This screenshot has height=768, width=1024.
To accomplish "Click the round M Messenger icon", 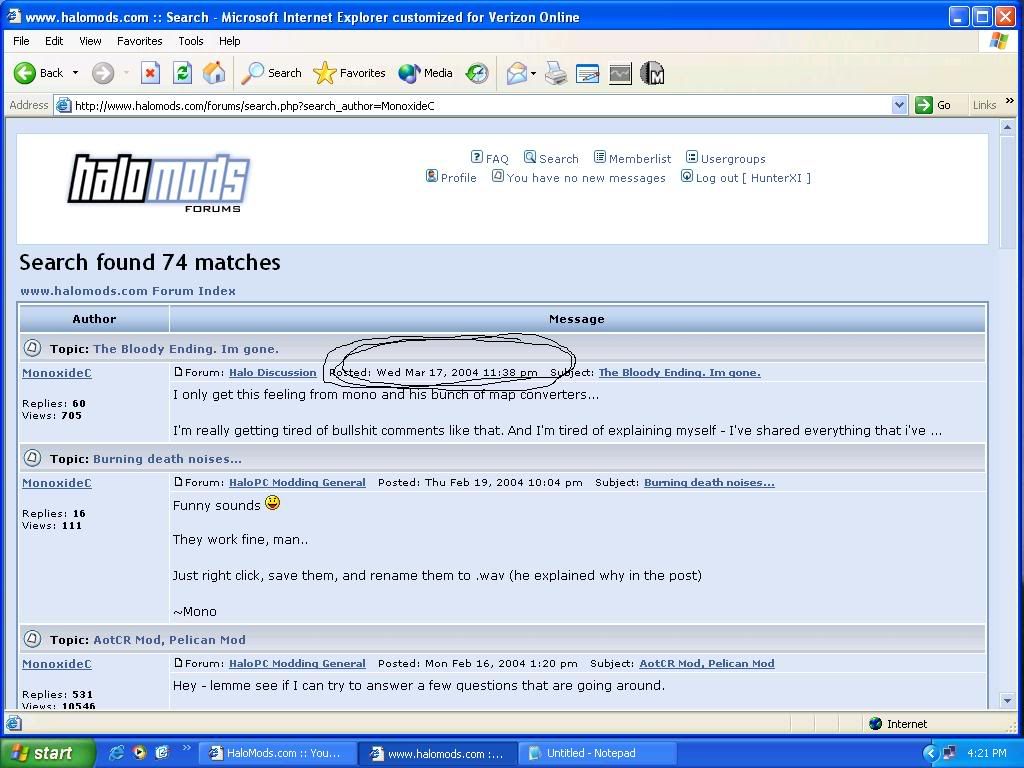I will click(x=652, y=73).
